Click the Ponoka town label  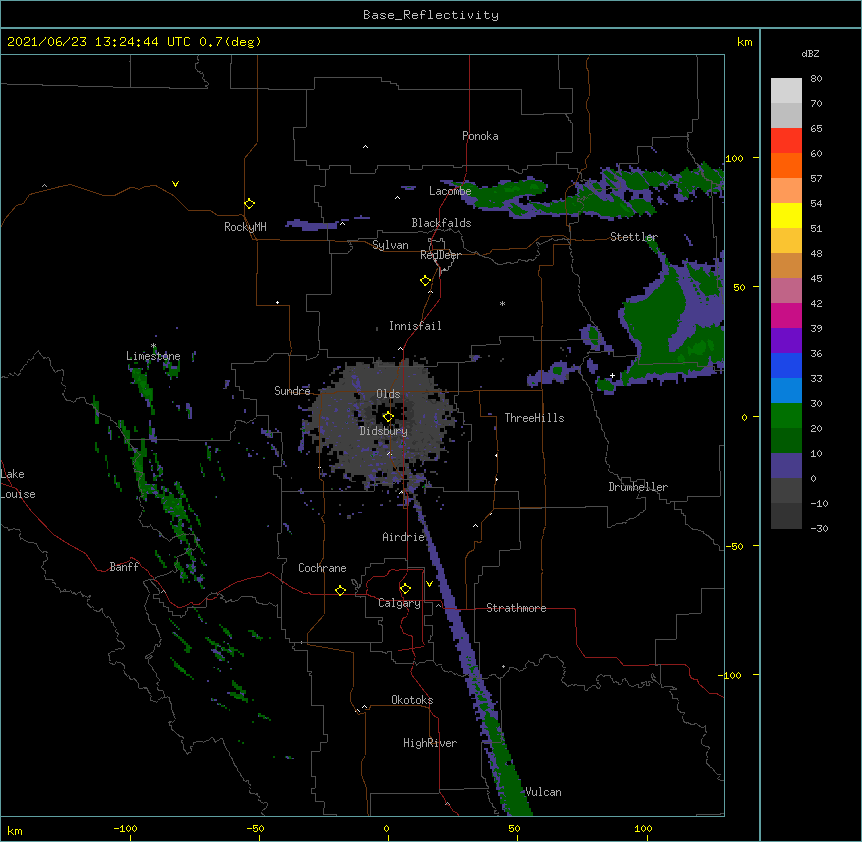click(480, 136)
